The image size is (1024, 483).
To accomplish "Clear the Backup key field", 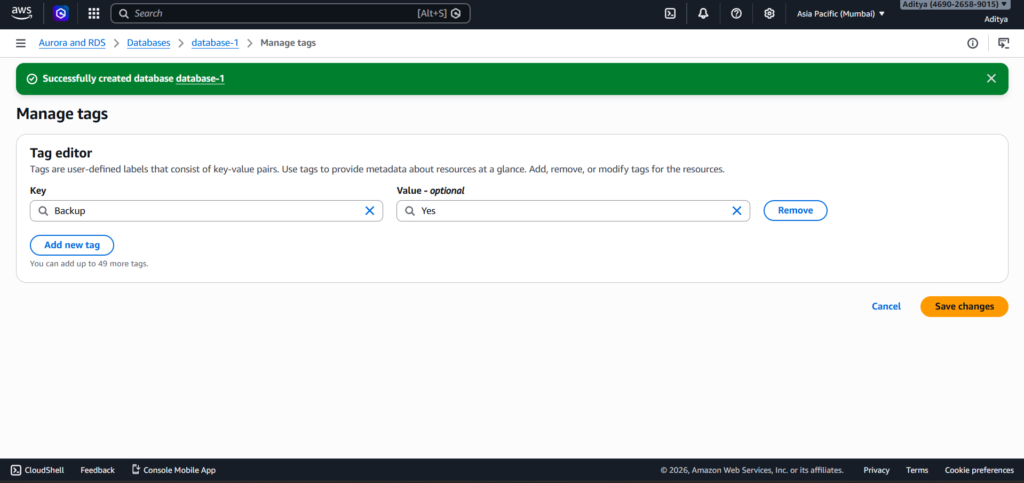I will point(369,211).
